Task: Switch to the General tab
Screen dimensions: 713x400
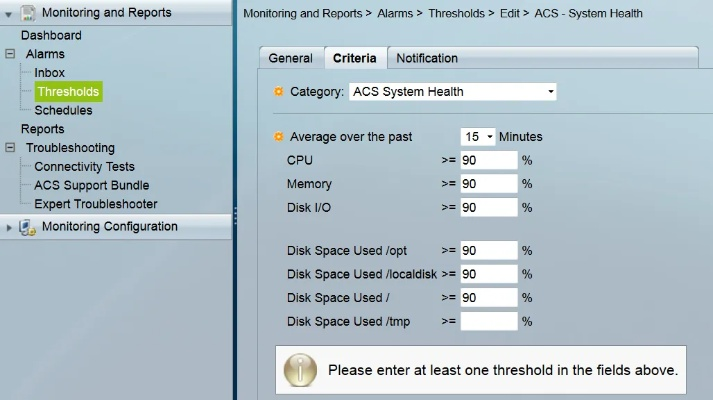Action: coord(291,58)
